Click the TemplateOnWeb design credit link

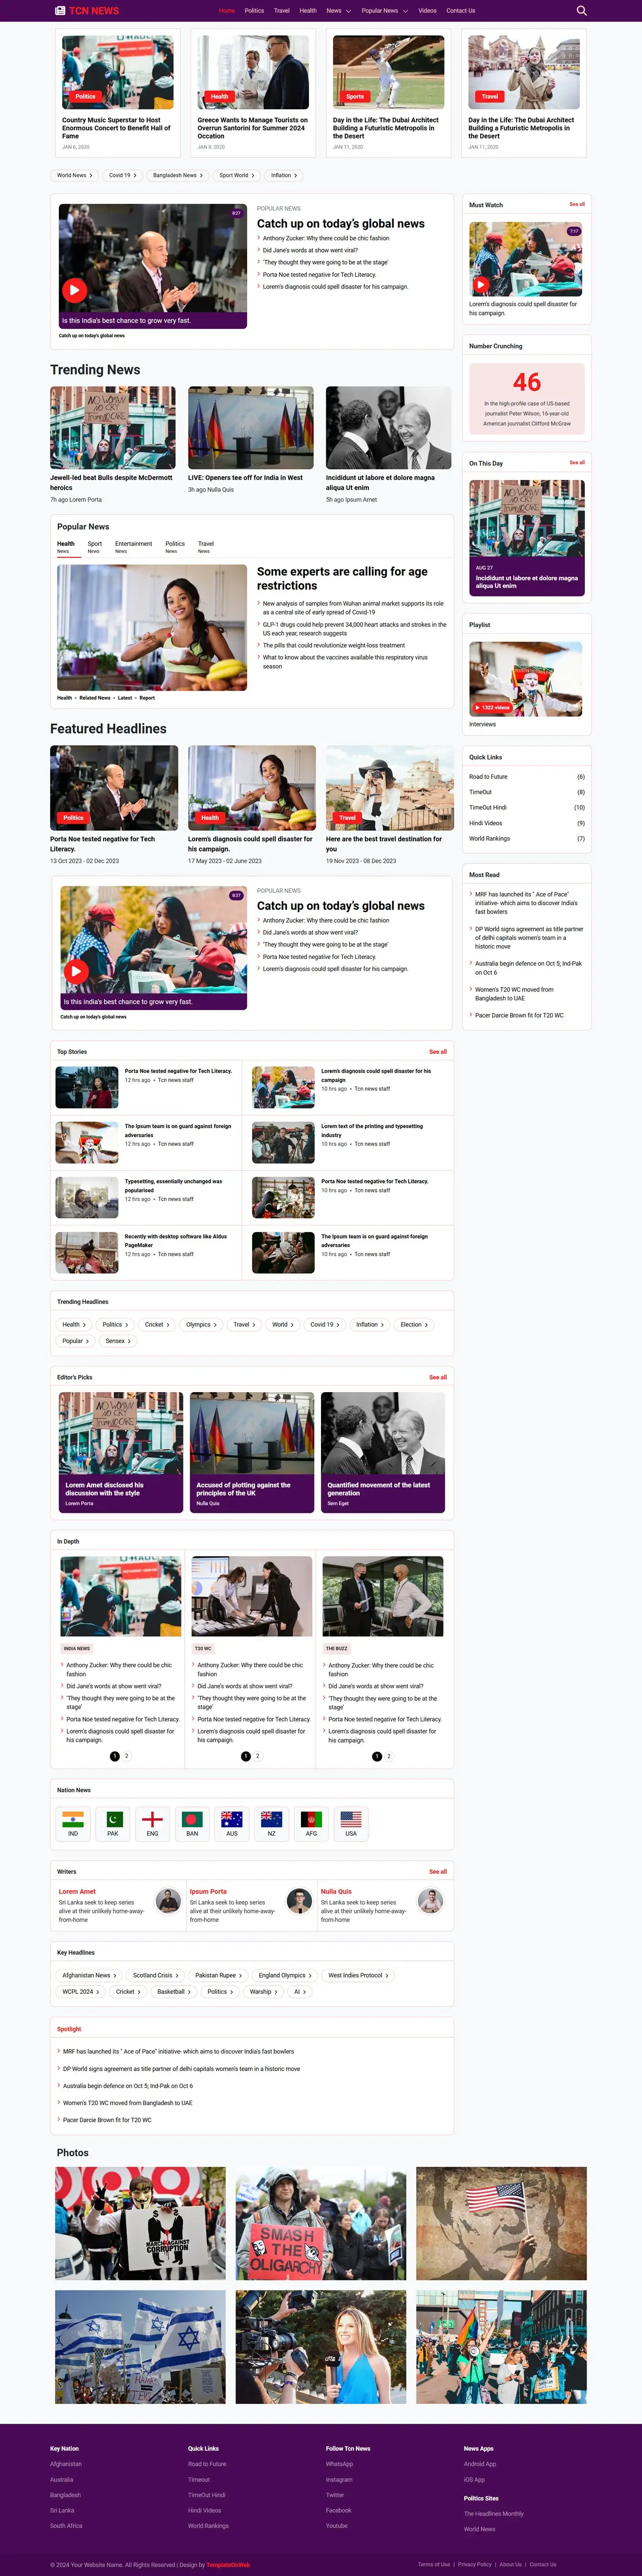coord(228,2564)
